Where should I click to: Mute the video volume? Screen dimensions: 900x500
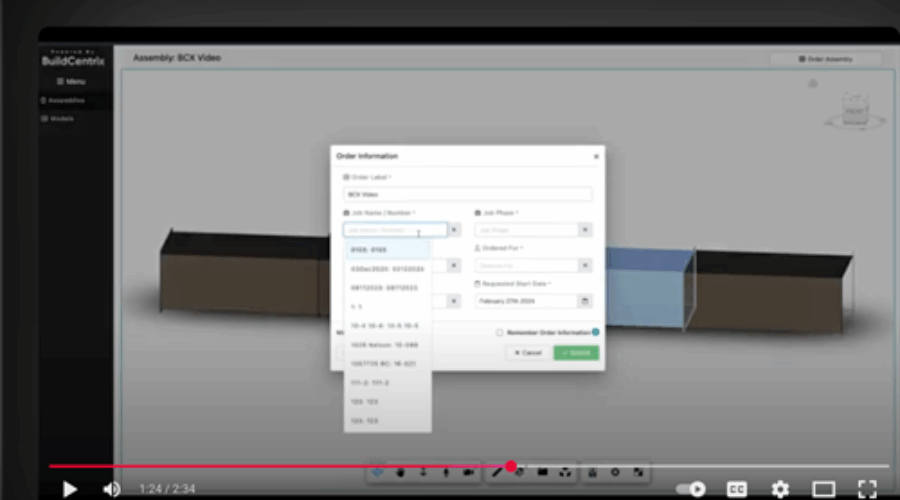pyautogui.click(x=111, y=489)
